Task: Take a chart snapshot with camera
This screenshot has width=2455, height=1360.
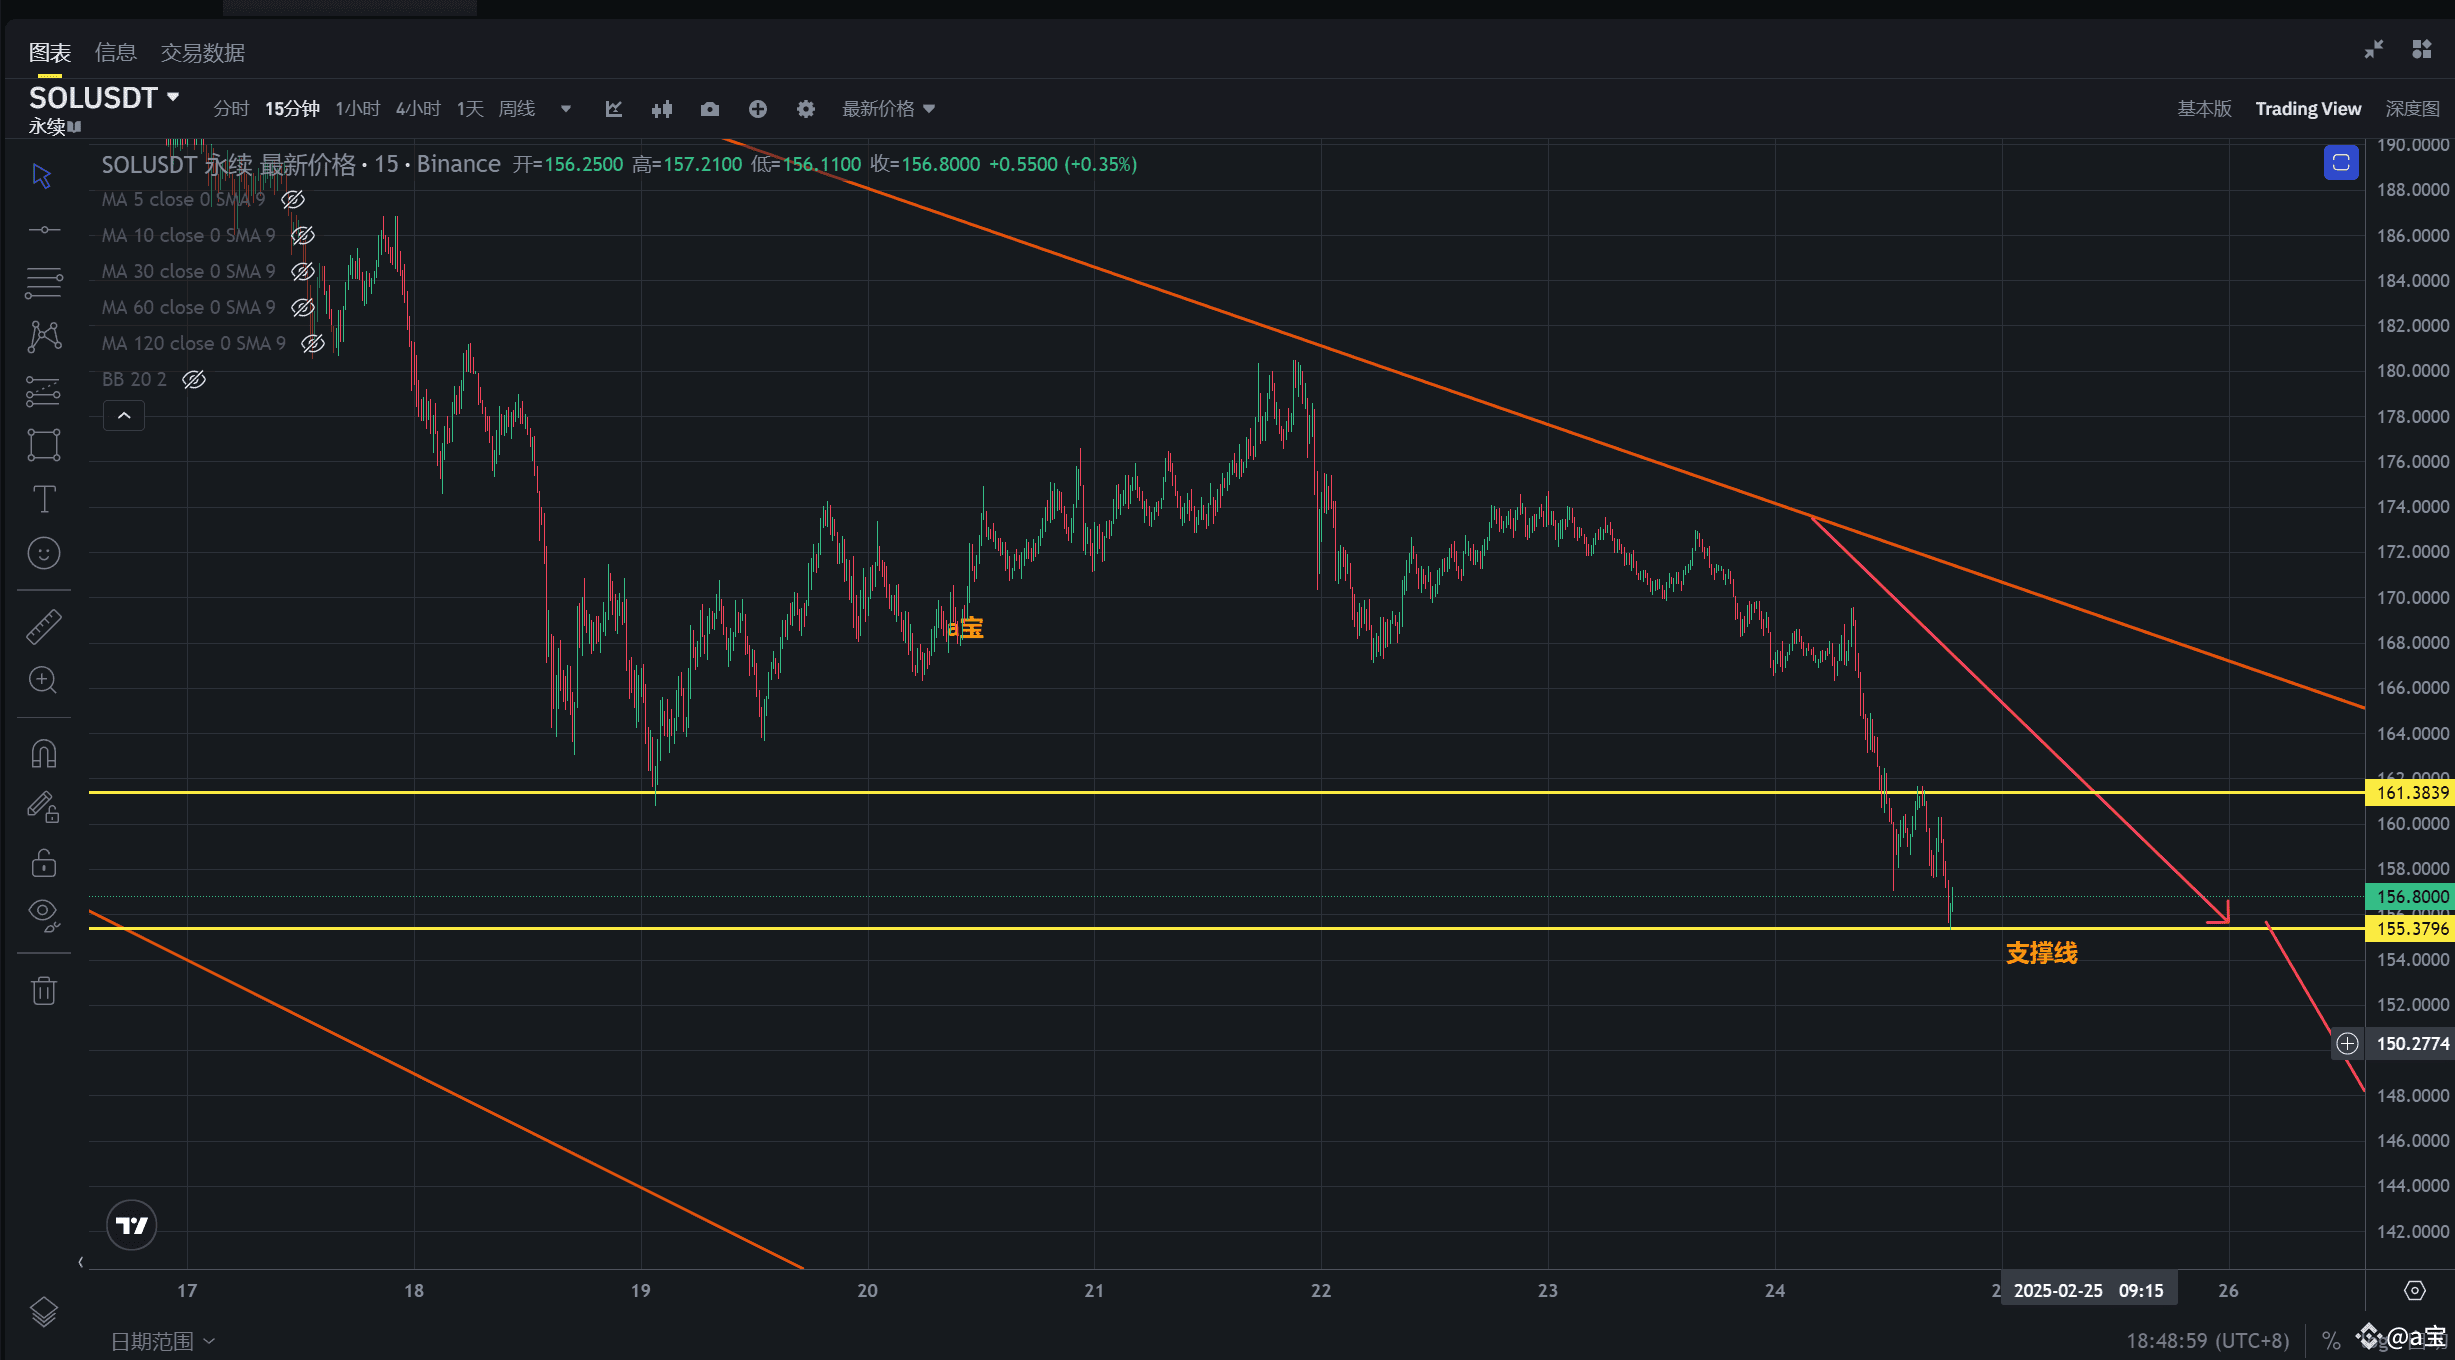Action: 710,109
